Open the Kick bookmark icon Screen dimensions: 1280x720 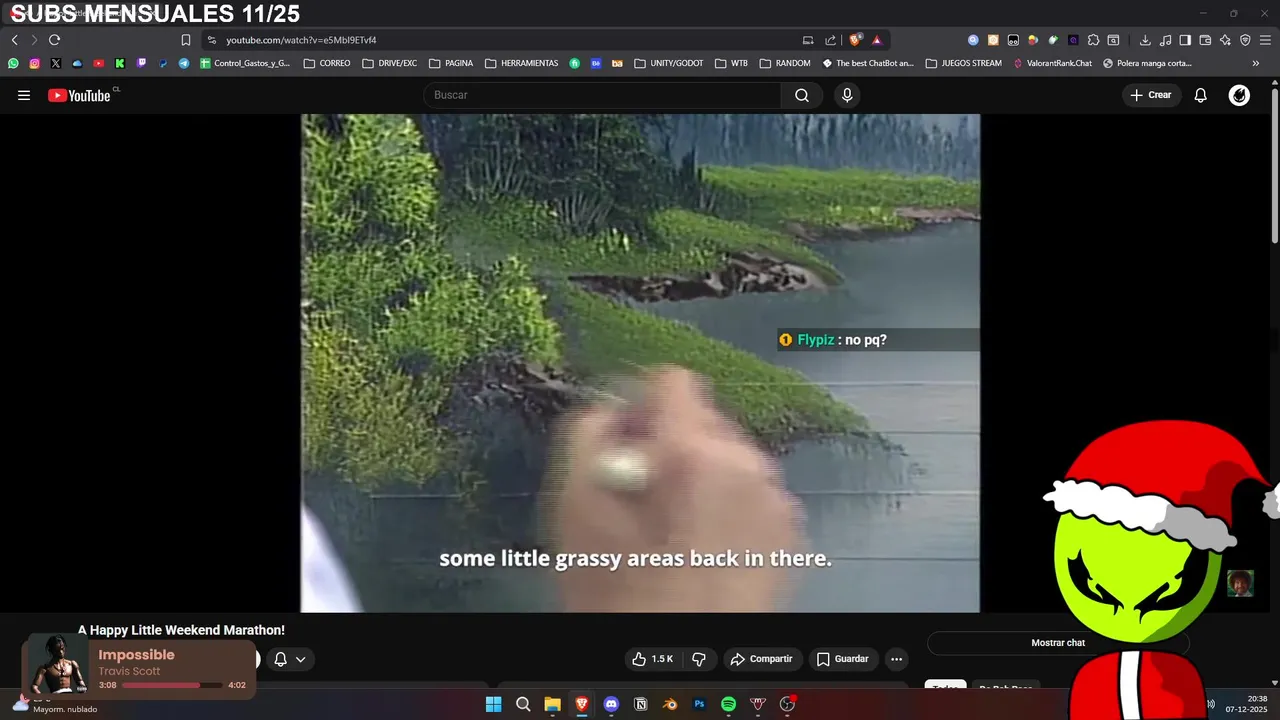pyautogui.click(x=120, y=63)
